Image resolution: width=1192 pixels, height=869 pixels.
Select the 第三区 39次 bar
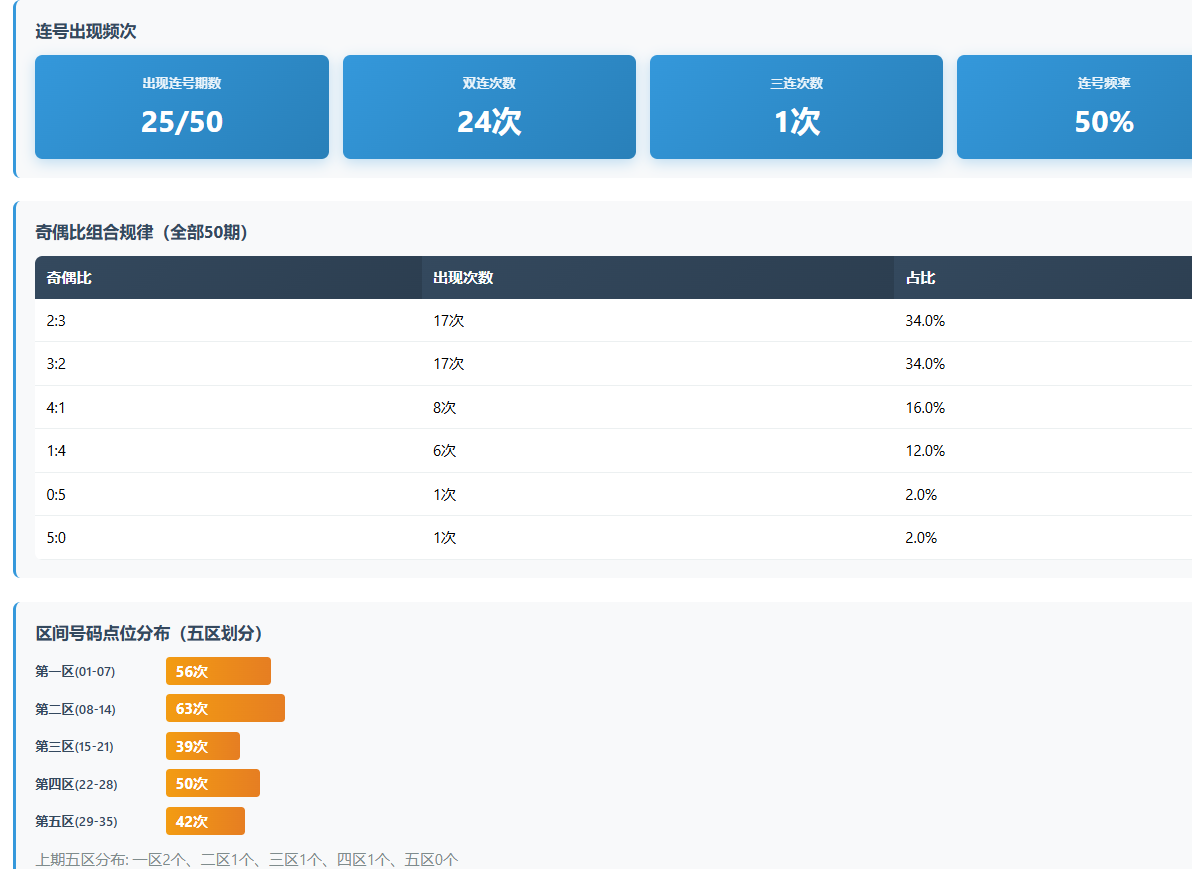(x=203, y=746)
